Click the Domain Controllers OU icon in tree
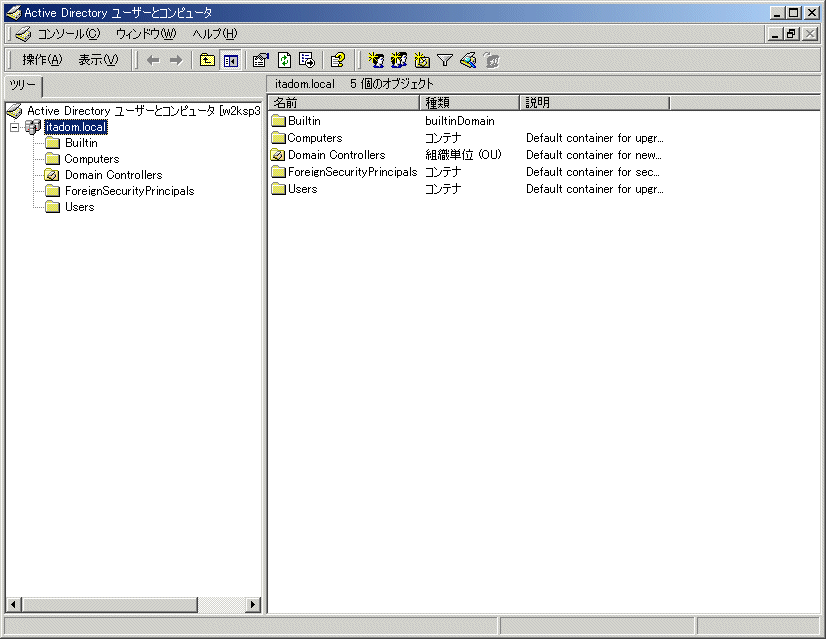Viewport: 826px width, 639px height. [x=52, y=175]
